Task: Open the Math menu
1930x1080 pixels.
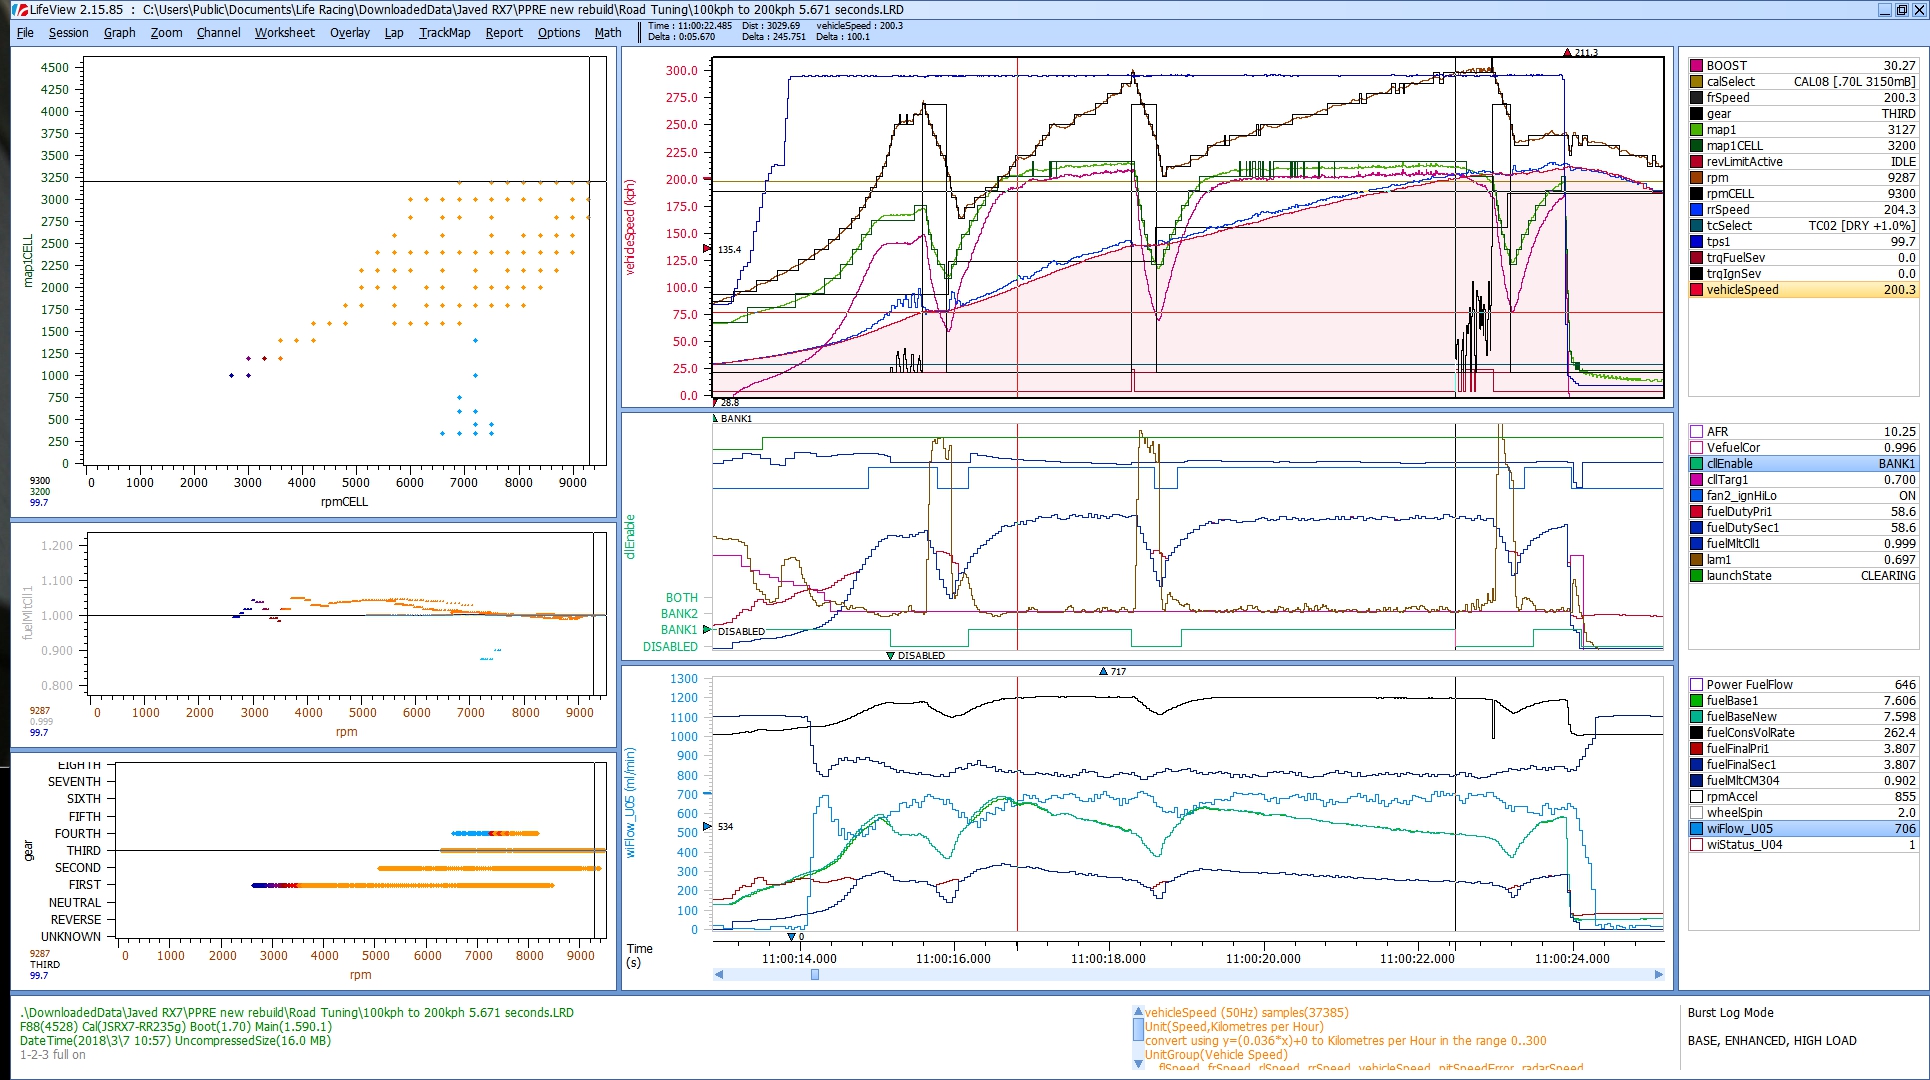Action: click(x=607, y=32)
